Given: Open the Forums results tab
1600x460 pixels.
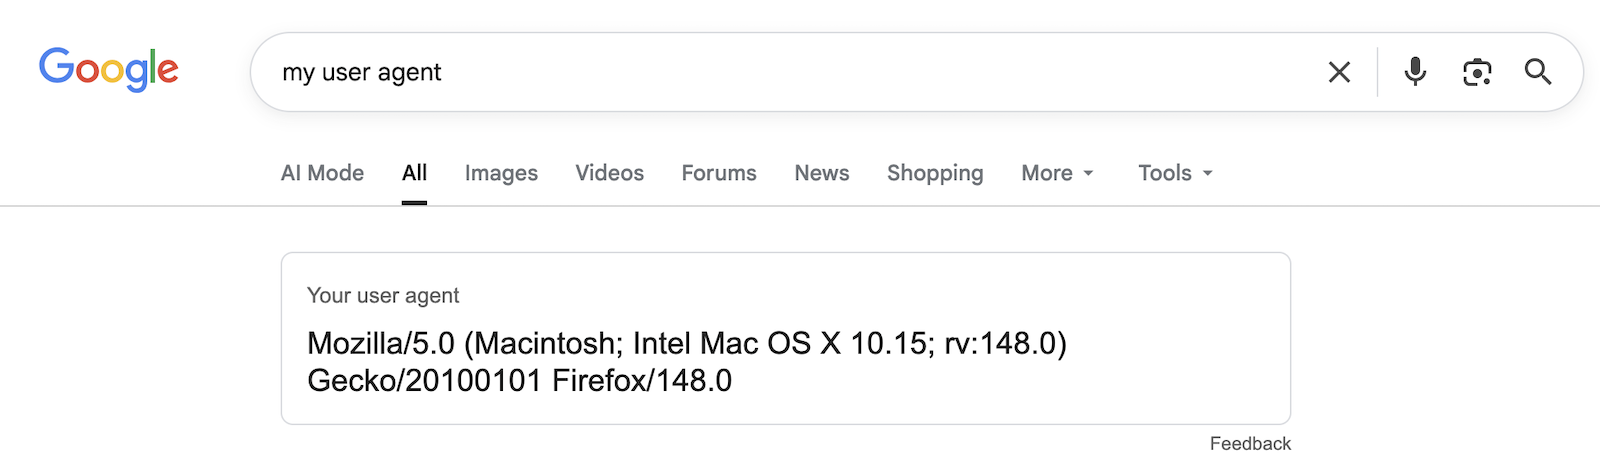Looking at the screenshot, I should [x=719, y=173].
